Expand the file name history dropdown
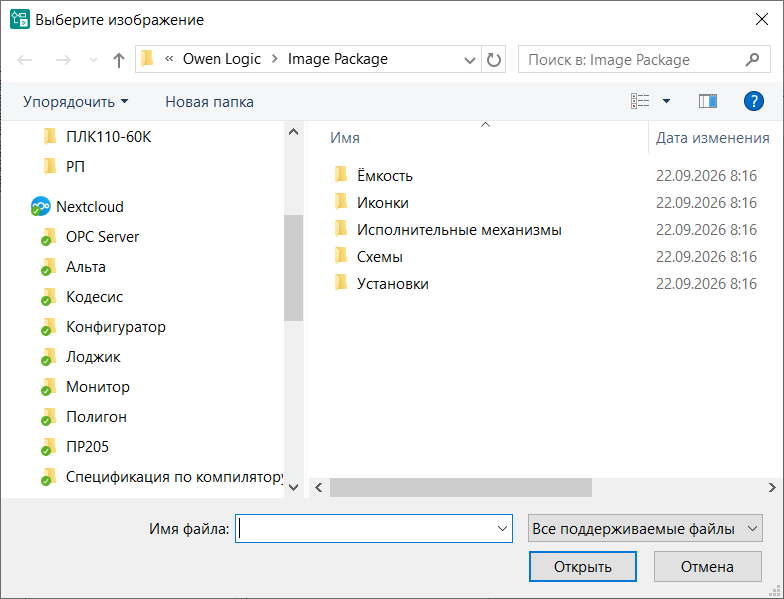Screen dimensions: 784x599 point(502,528)
